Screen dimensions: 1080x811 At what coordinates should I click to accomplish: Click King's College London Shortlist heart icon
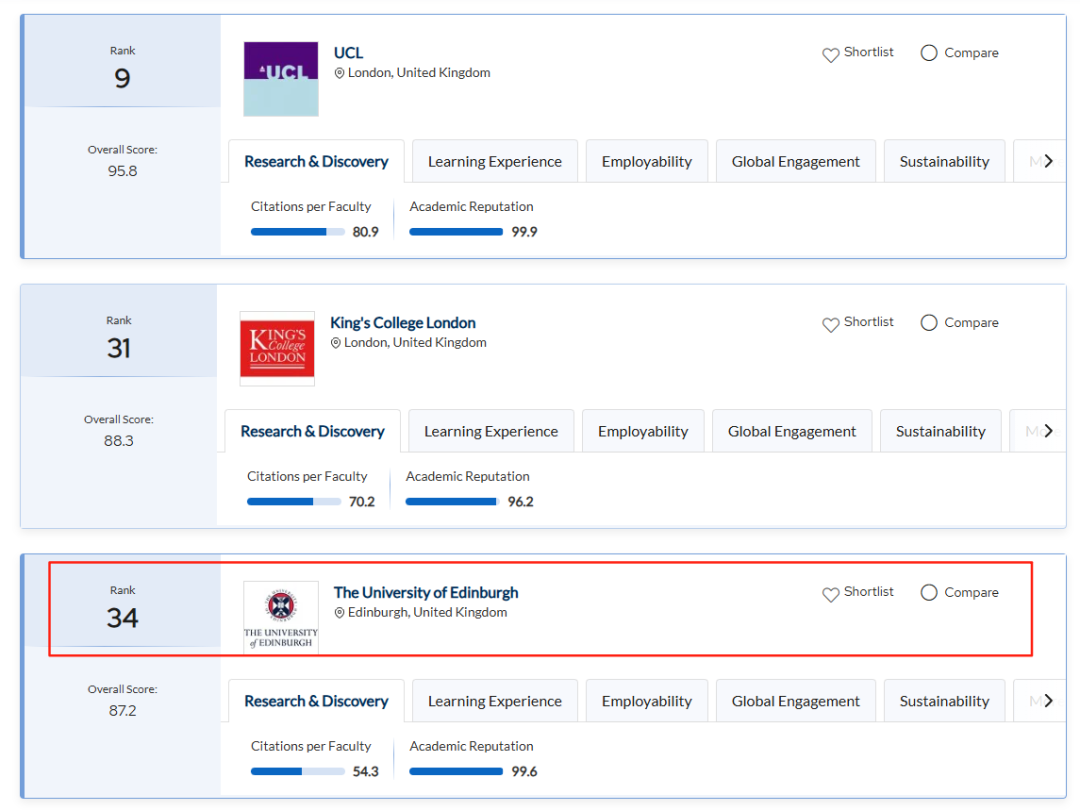click(831, 325)
